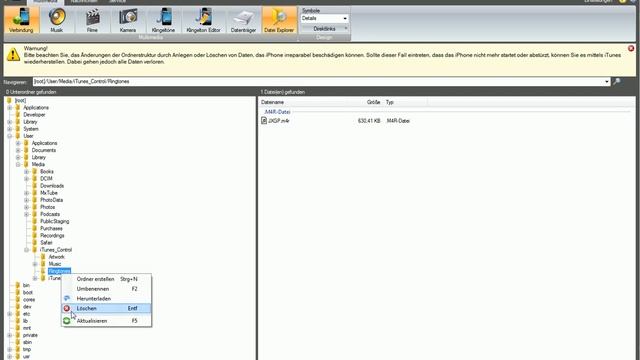Choose Herunterladen from context menu
The image size is (640, 360).
107,299
